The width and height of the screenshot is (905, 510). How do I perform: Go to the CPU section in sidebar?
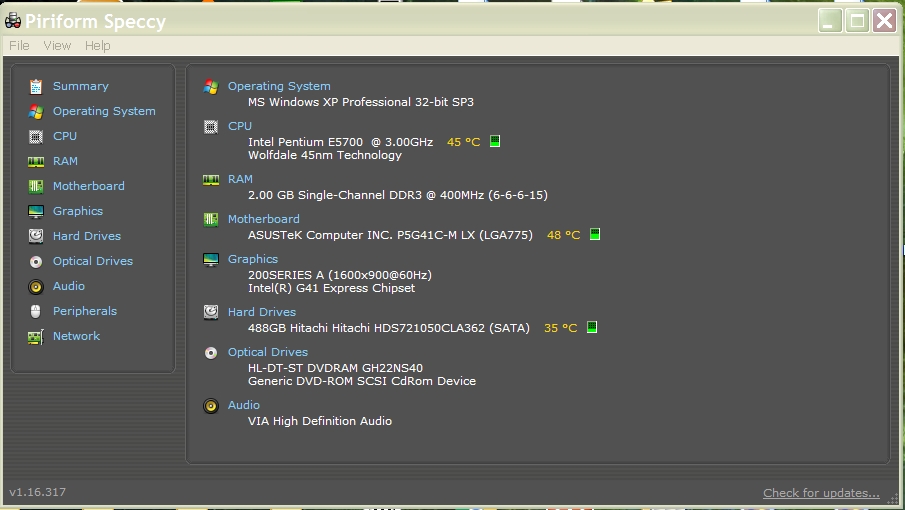(65, 136)
